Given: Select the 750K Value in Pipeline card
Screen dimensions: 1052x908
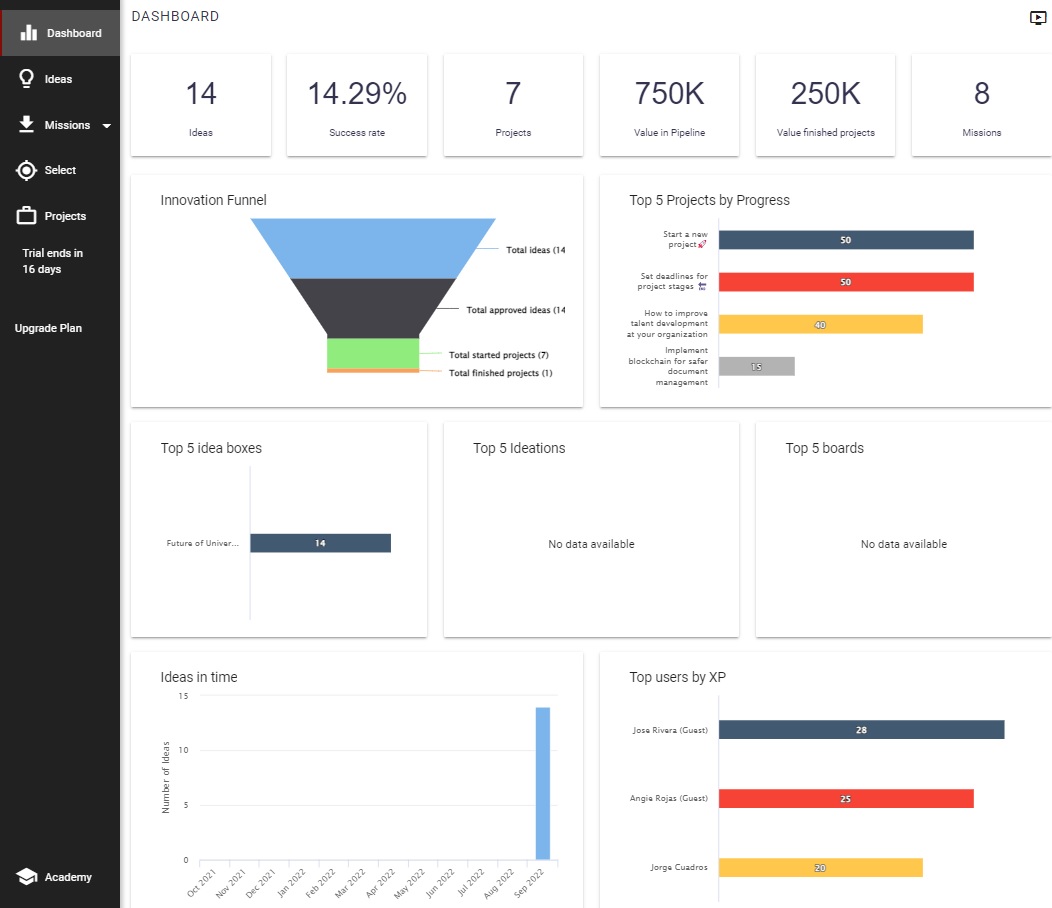Looking at the screenshot, I should [669, 105].
